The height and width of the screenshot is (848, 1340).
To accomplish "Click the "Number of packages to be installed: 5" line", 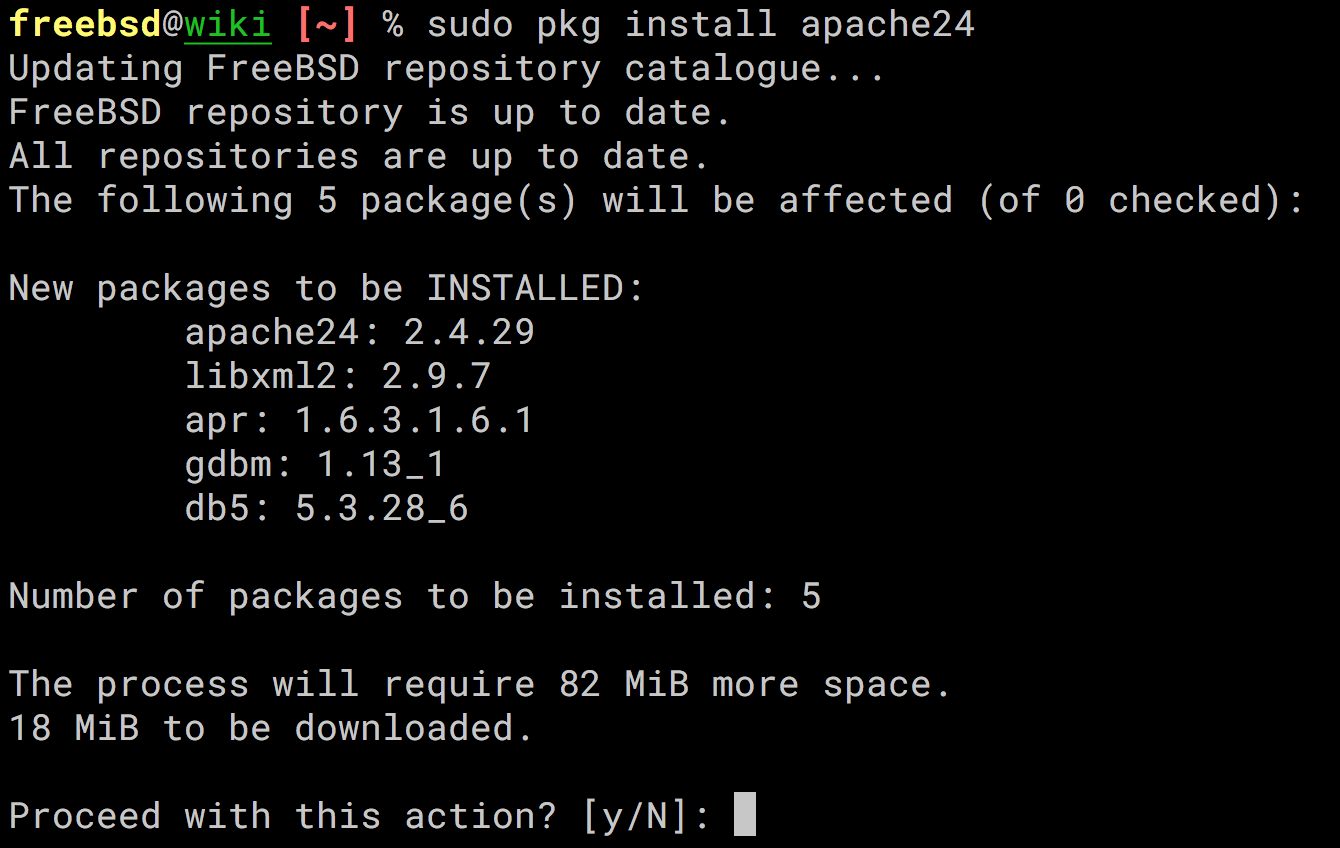I will (414, 597).
